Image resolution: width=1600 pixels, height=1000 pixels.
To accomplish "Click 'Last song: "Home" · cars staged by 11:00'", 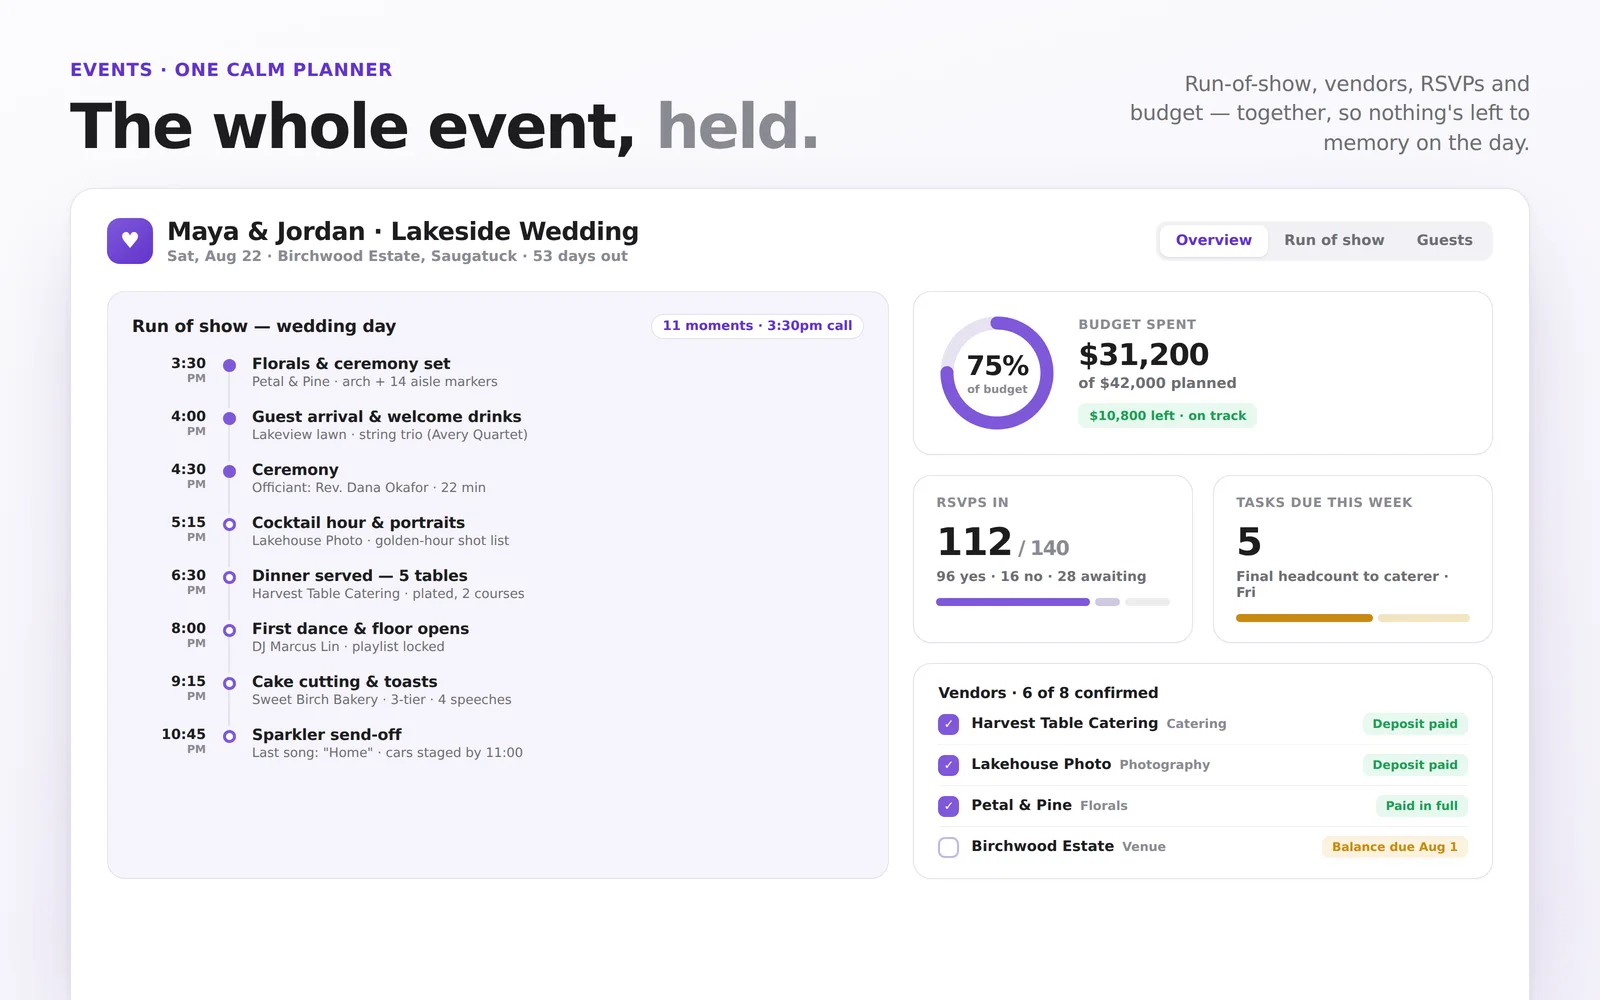I will (x=387, y=753).
